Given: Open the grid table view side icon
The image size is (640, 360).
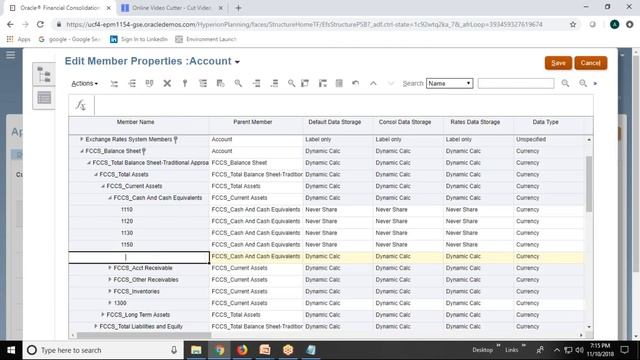Looking at the screenshot, I should coord(44,98).
